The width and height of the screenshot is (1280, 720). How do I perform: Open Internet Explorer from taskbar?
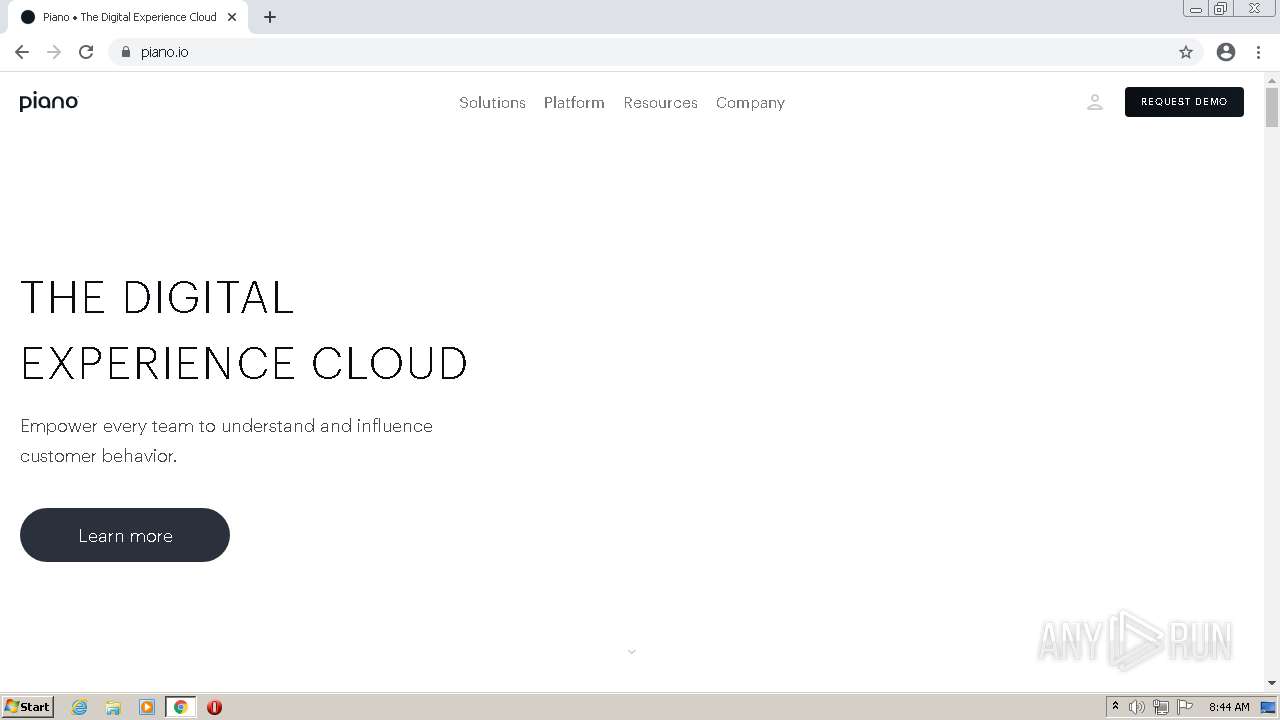click(80, 707)
